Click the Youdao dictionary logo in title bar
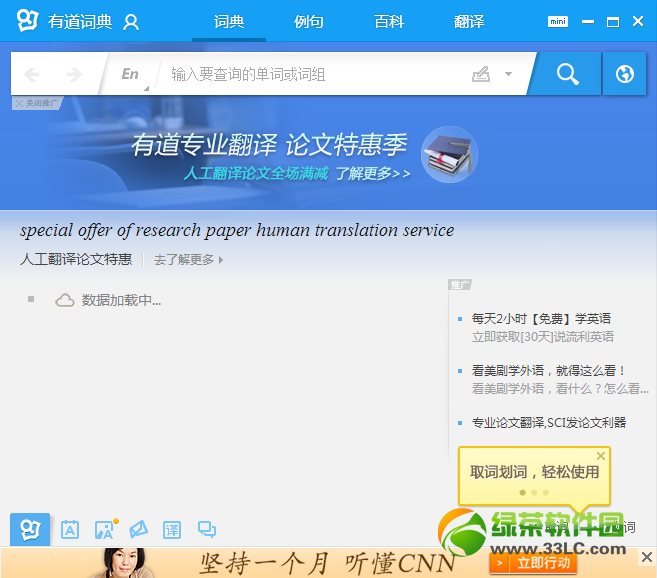The width and height of the screenshot is (657, 578). [x=28, y=21]
